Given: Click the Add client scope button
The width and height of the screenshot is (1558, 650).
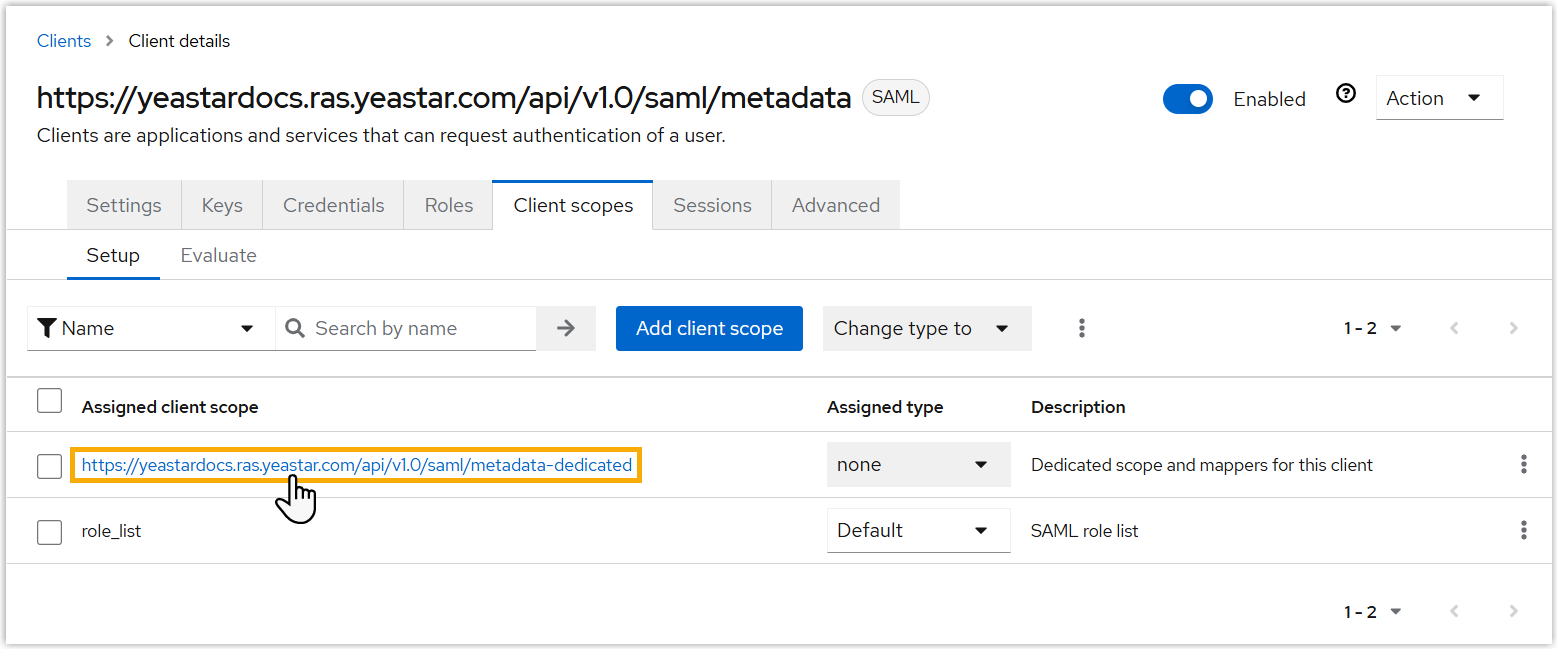Looking at the screenshot, I should coord(709,328).
